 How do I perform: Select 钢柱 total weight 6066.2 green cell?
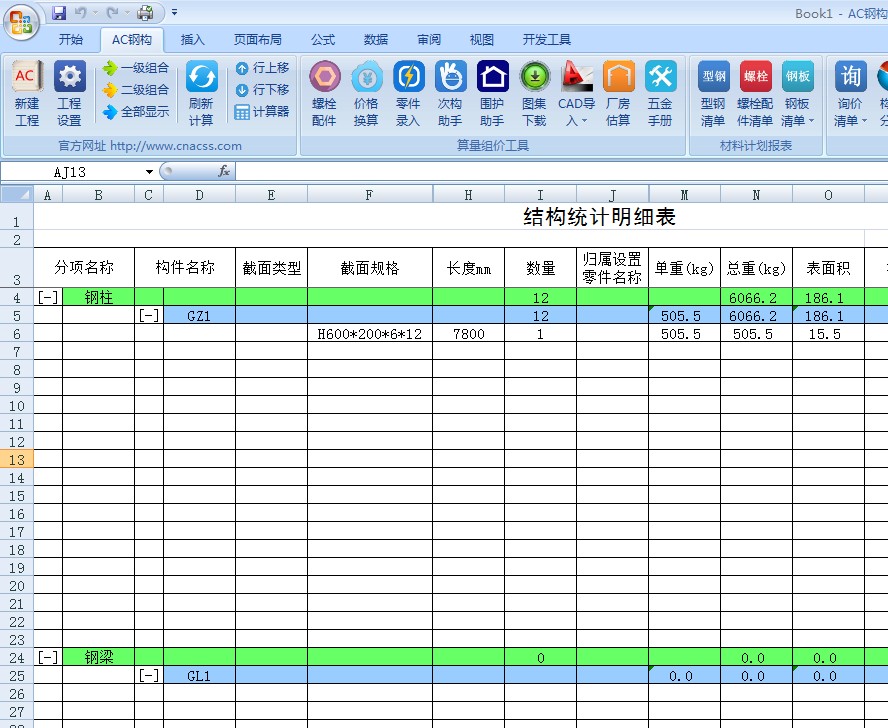tap(756, 297)
